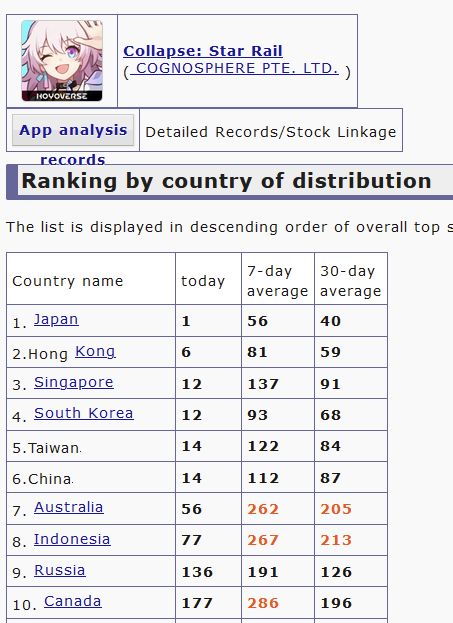Screen dimensions: 453x623
Task: Open the COGNOSPHERE PTE. LTD. publisher link
Action: coord(234,68)
